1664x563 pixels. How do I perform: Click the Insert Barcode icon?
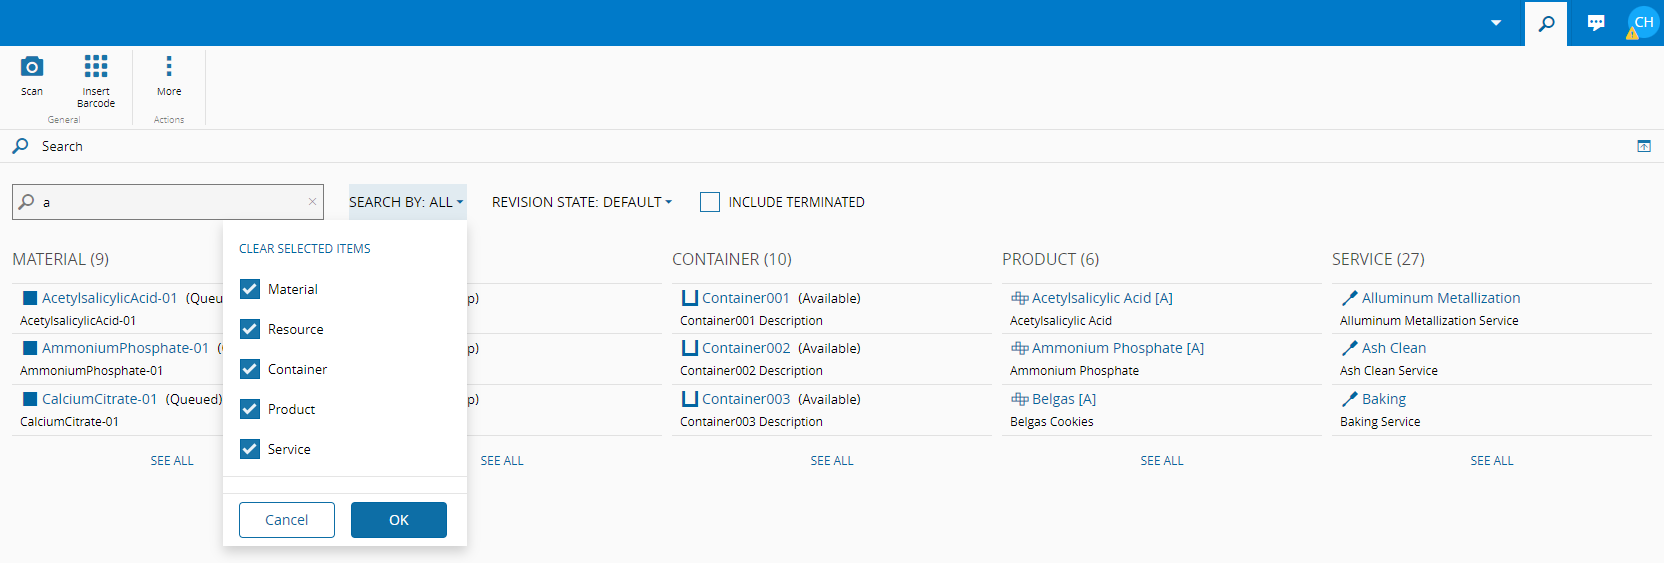point(96,67)
